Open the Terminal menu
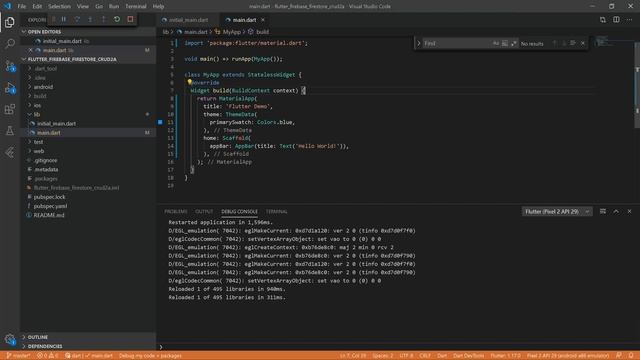The width and height of the screenshot is (640, 360). (136, 6)
